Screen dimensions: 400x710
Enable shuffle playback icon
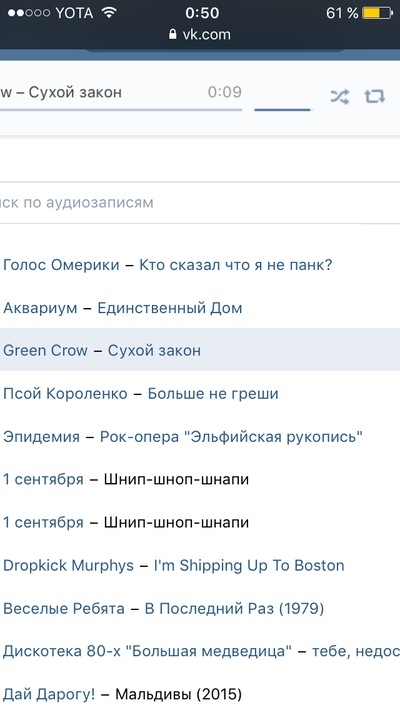click(x=339, y=96)
